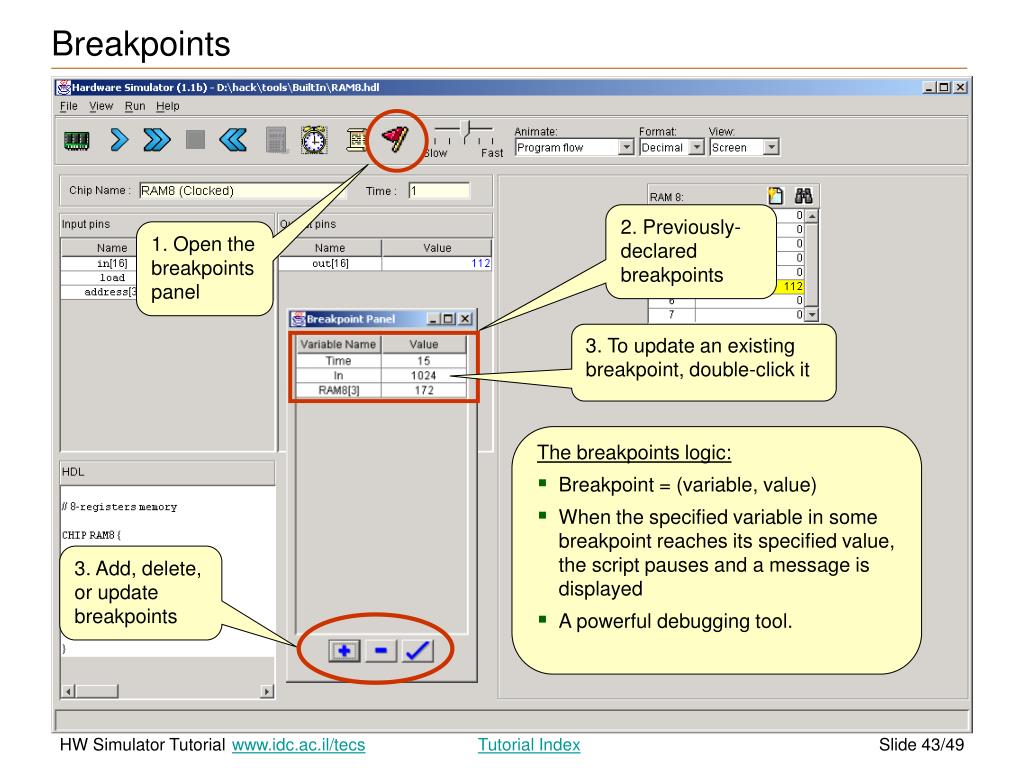Click the Tick Tock clock icon

tap(314, 140)
